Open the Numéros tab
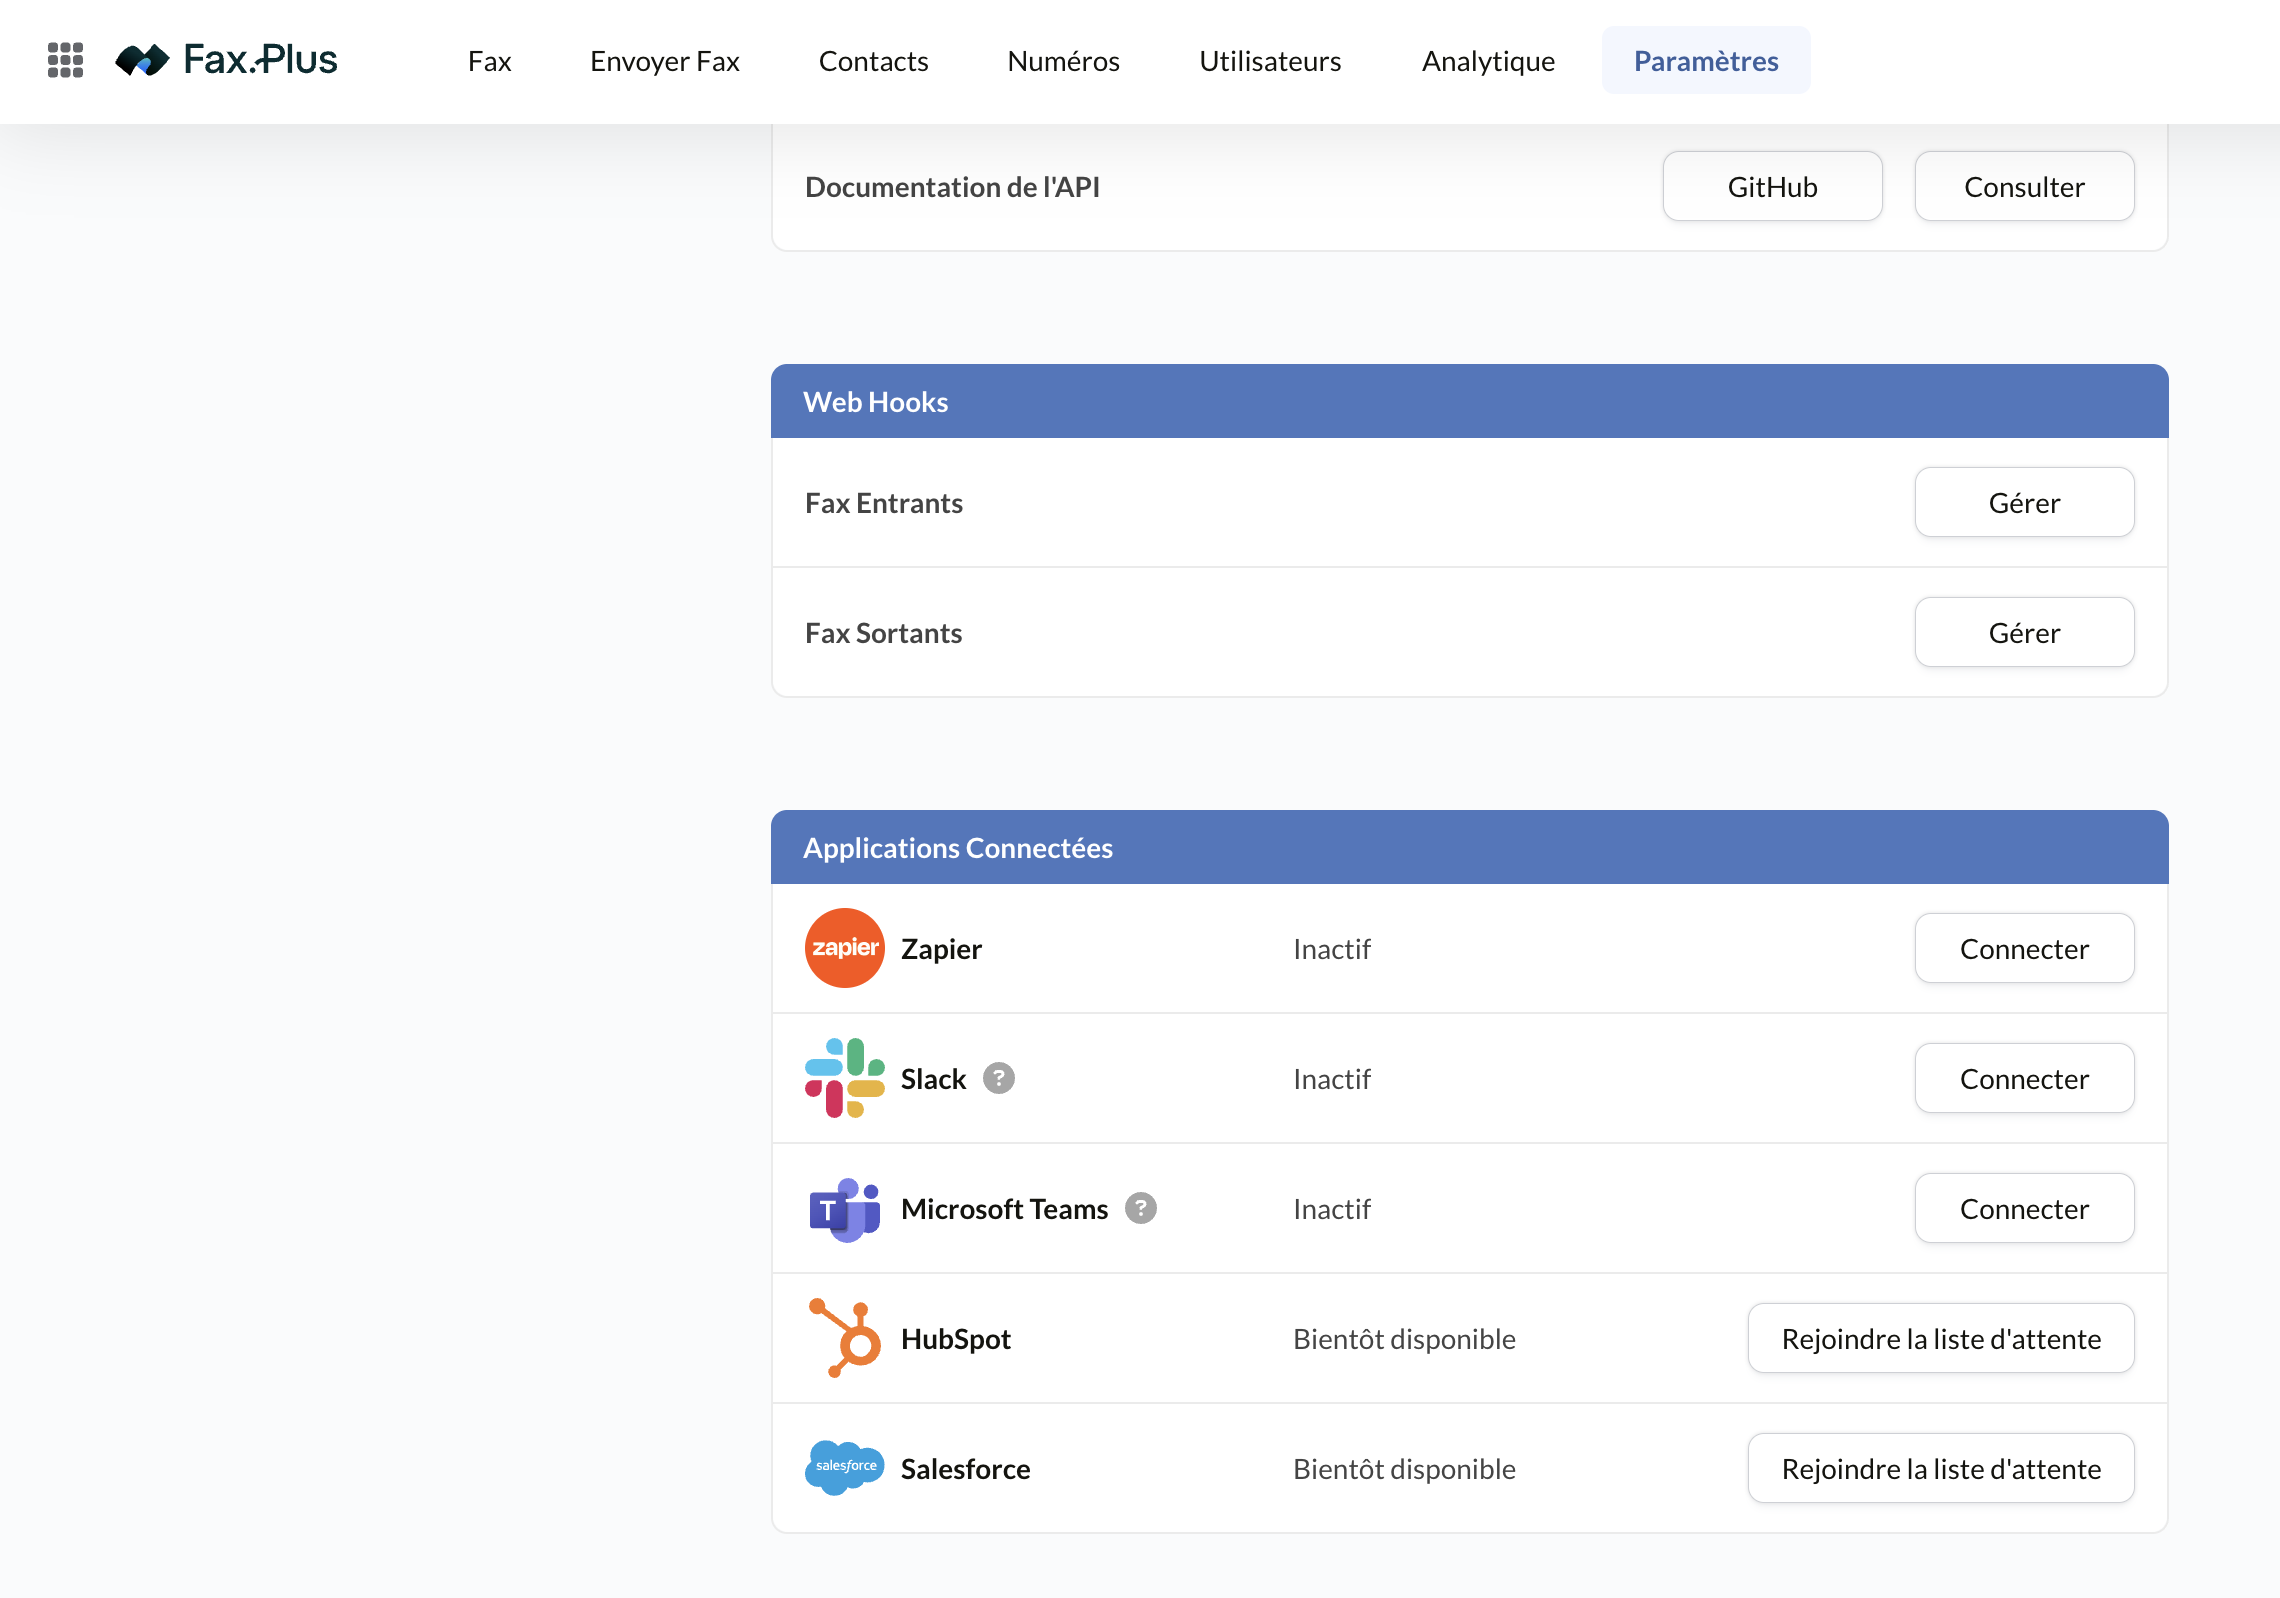 tap(1063, 61)
